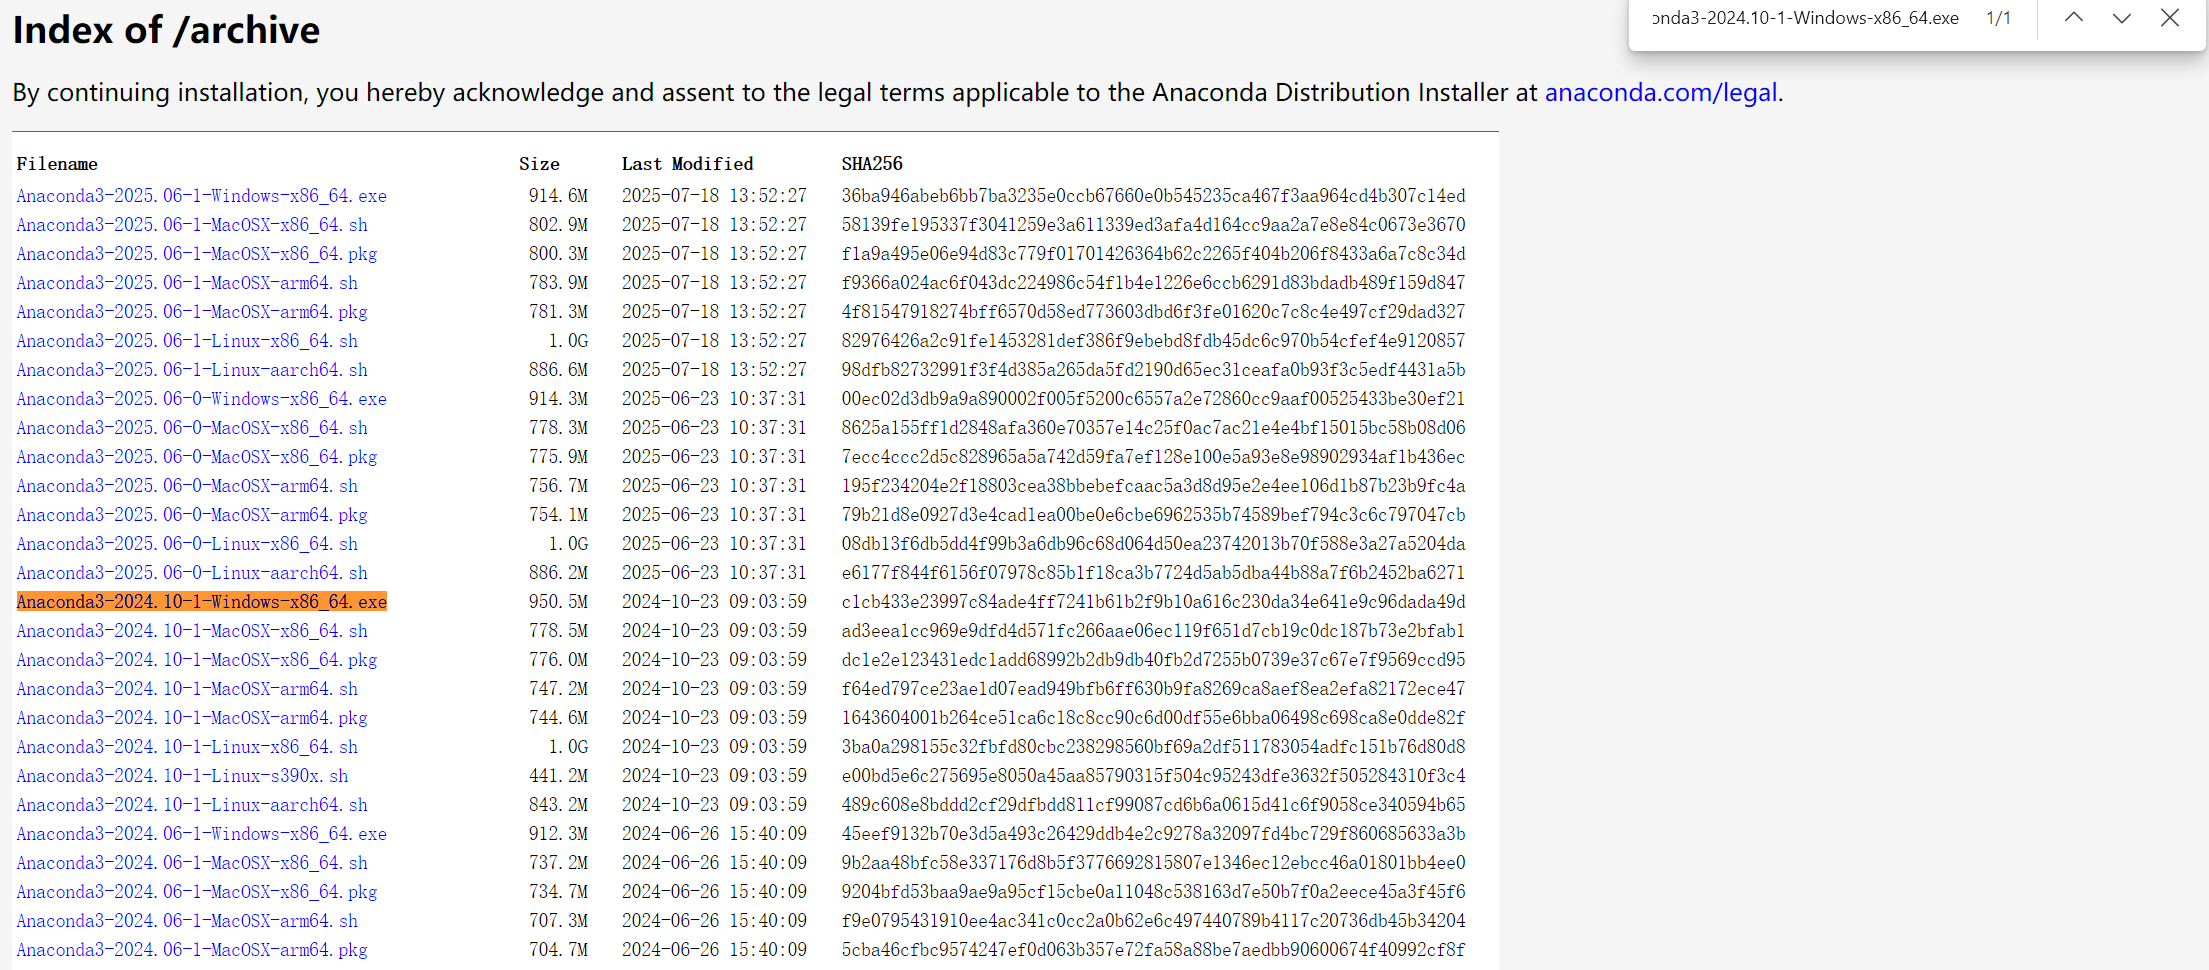Image resolution: width=2209 pixels, height=970 pixels.
Task: Click size value 914.6M
Action: click(558, 196)
